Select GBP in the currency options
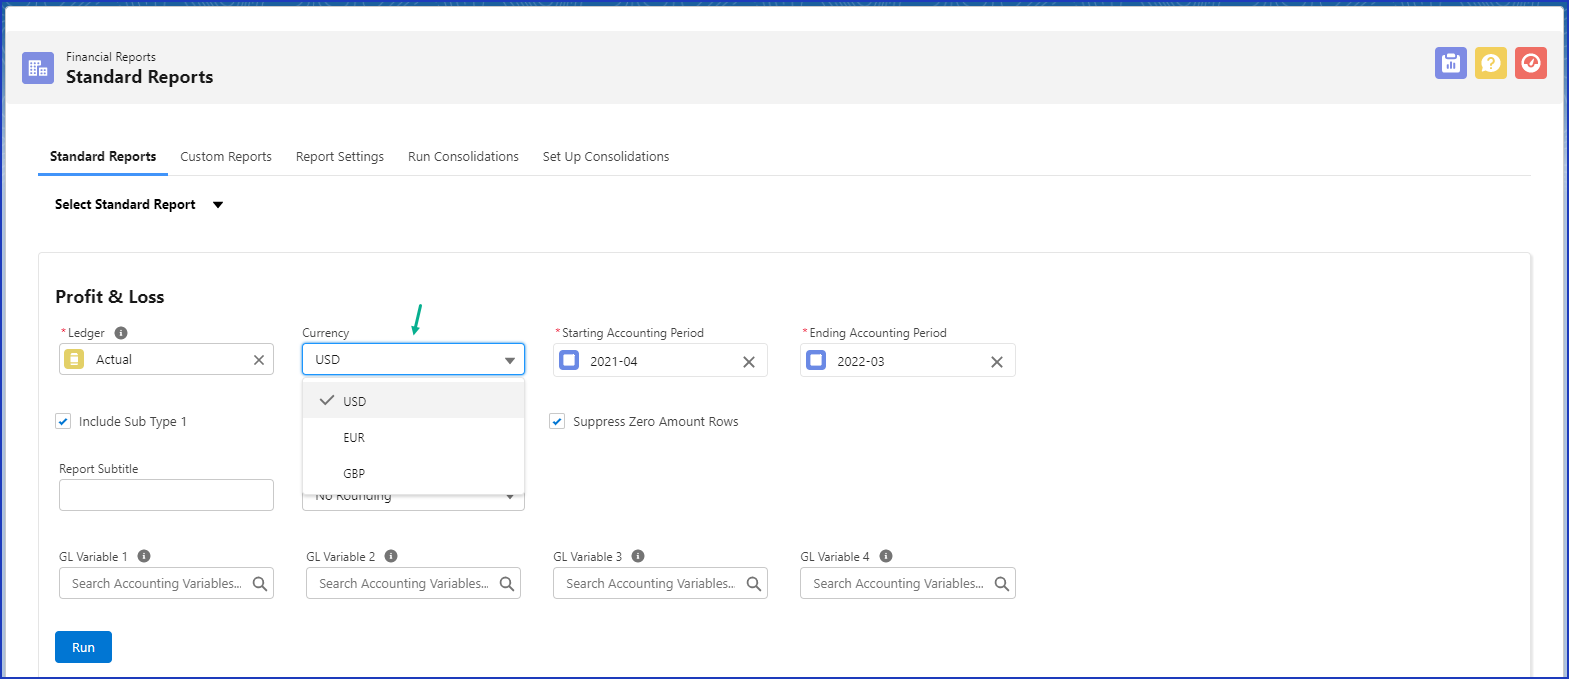This screenshot has width=1569, height=679. [x=354, y=474]
